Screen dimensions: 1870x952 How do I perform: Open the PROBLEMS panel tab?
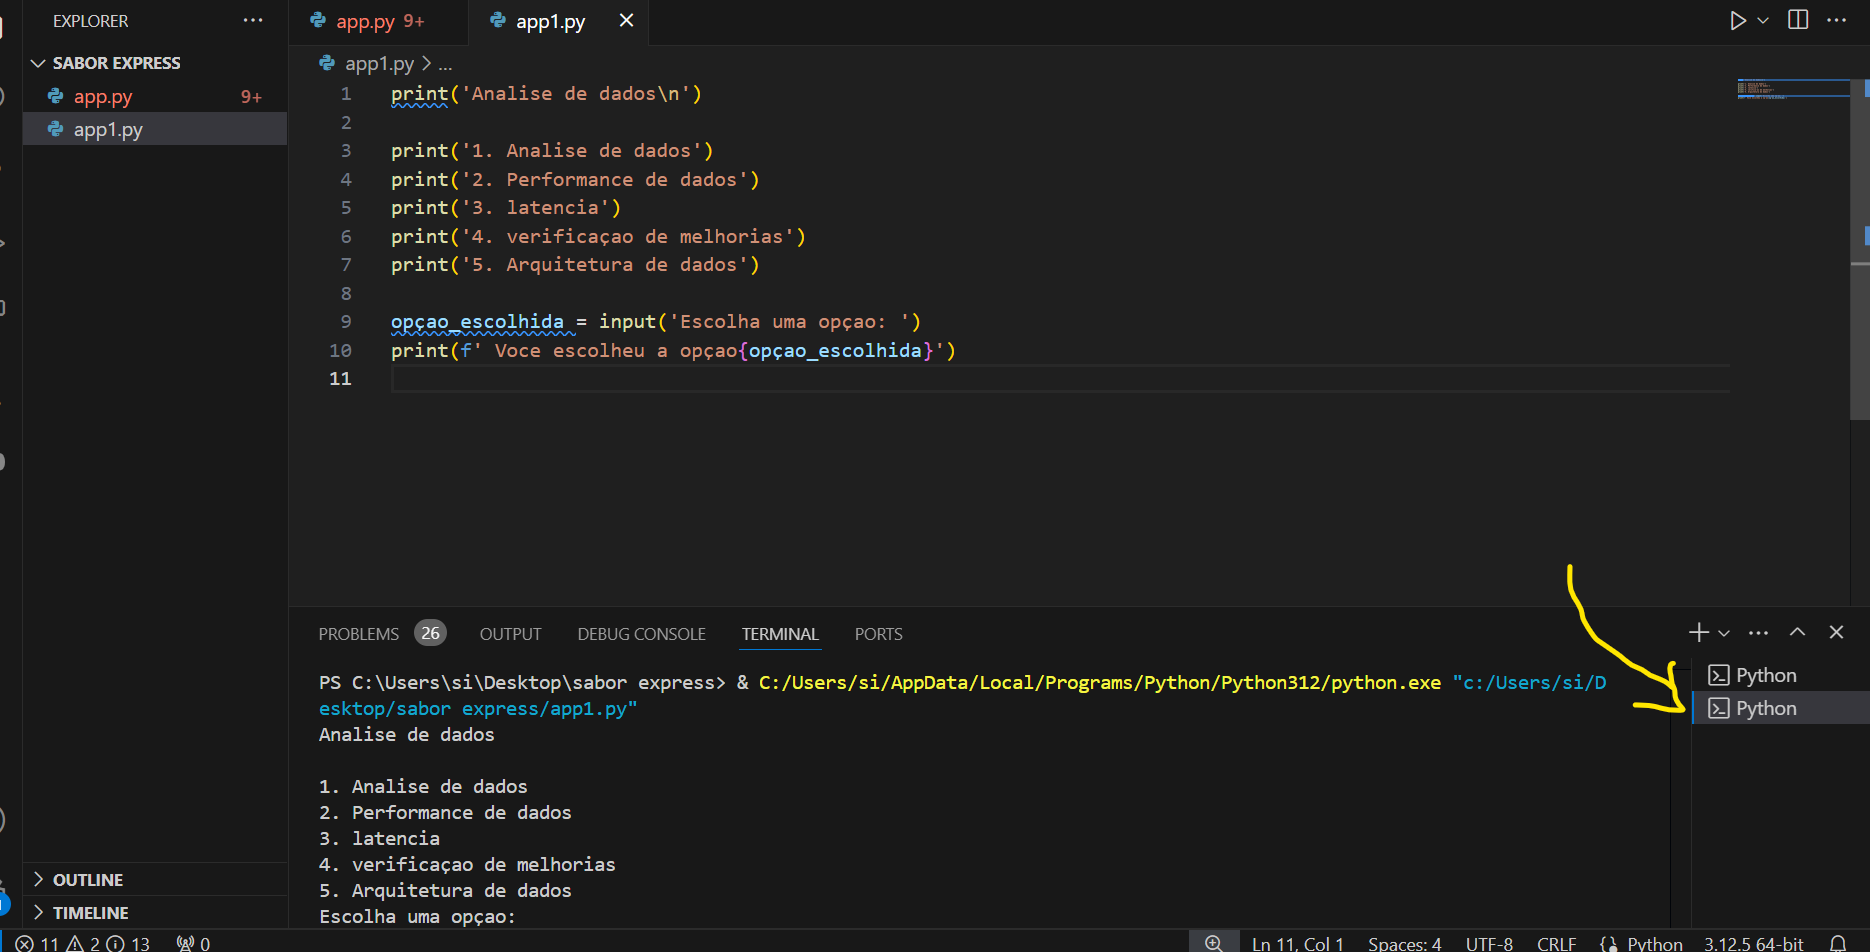point(358,634)
